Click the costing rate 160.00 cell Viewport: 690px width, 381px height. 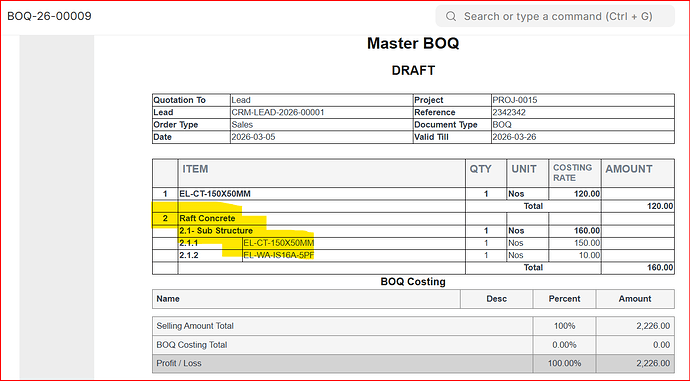coord(574,231)
